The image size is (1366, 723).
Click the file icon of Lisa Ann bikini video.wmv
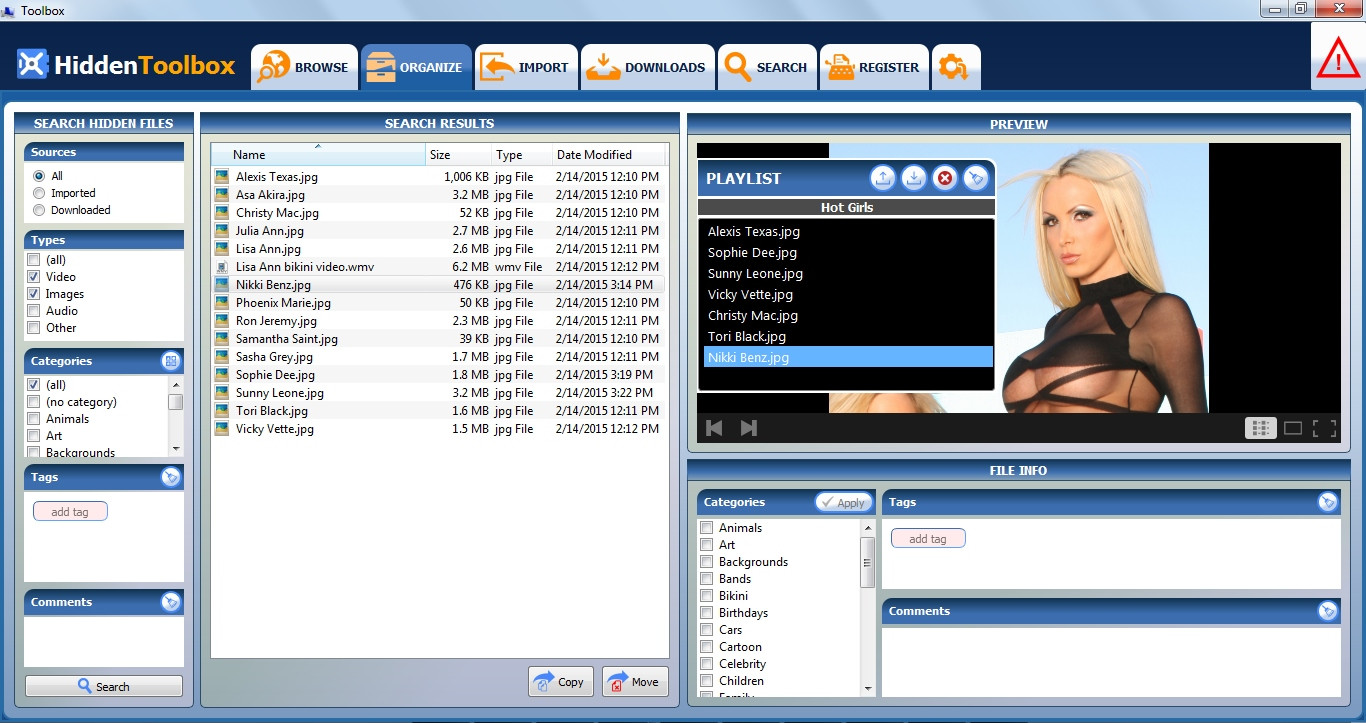(222, 267)
